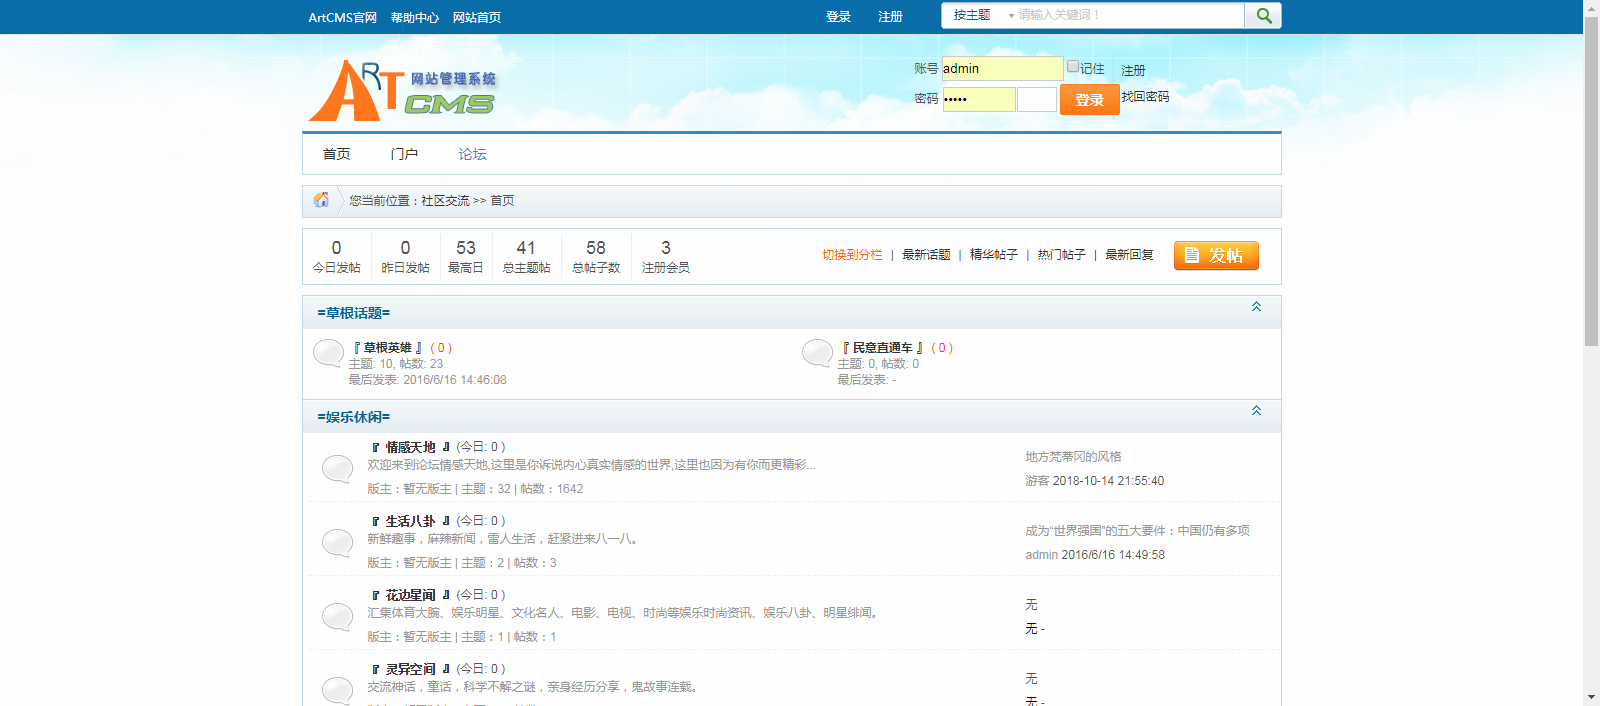Click the page vertical scrollbar thumb
The image size is (1600, 706).
coord(1591,180)
